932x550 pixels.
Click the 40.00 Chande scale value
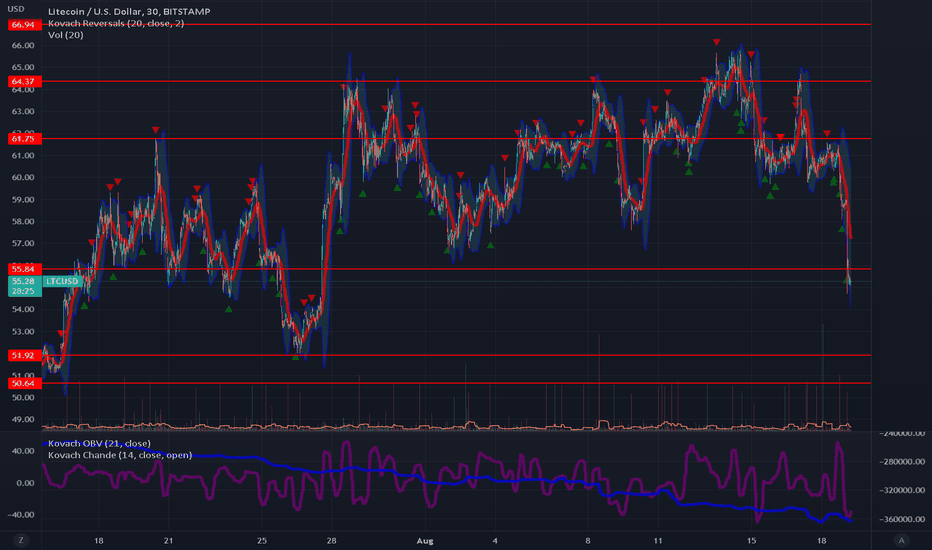[x=23, y=451]
